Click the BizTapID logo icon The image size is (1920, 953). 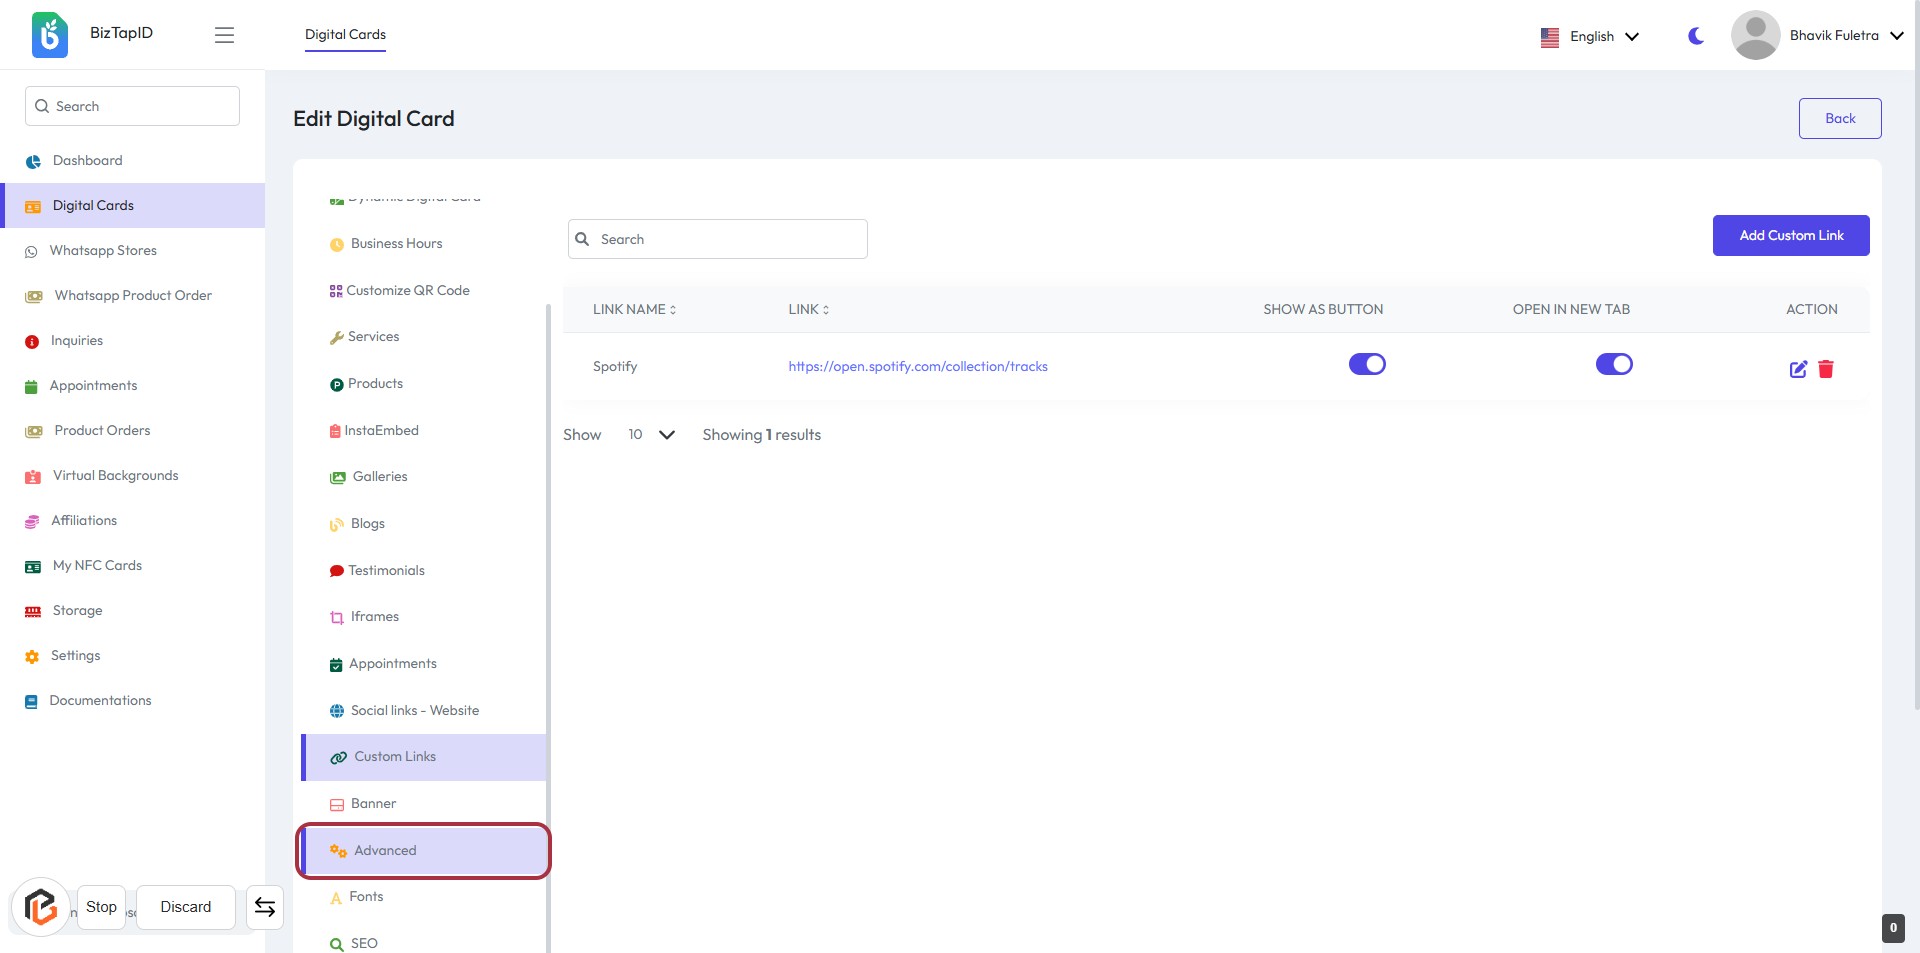[x=50, y=35]
